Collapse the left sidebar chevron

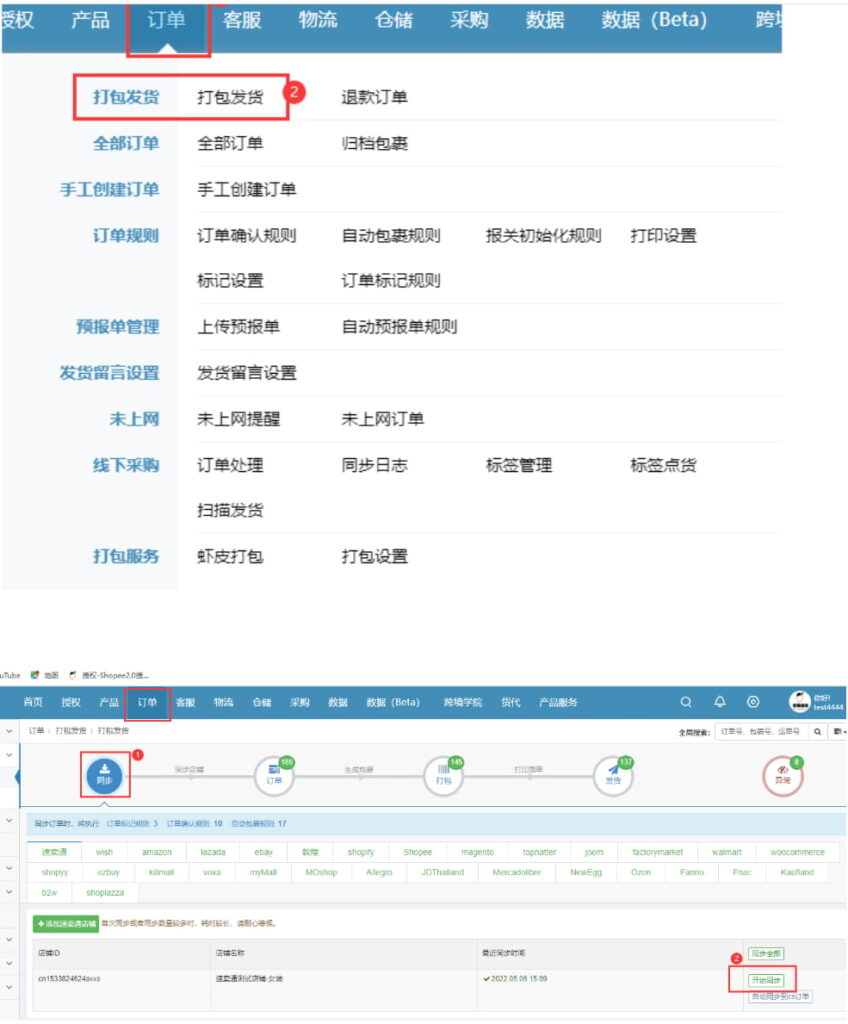8,730
